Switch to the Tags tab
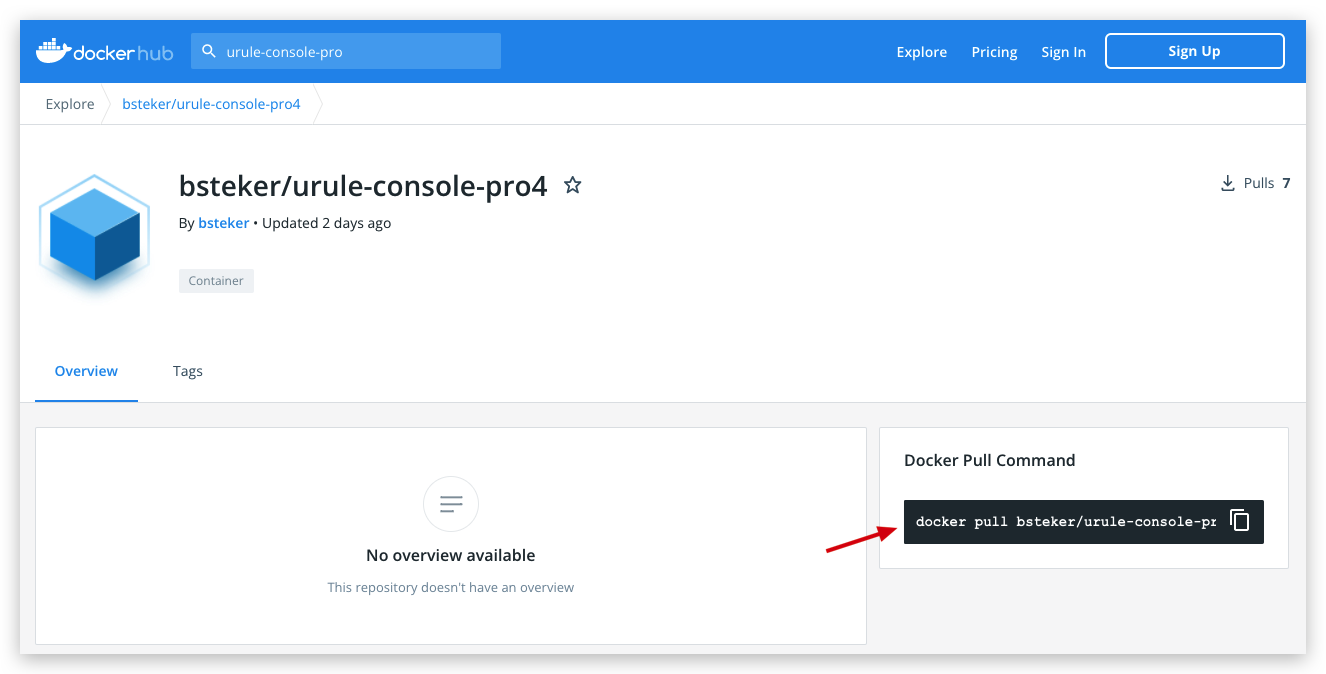 (x=187, y=371)
